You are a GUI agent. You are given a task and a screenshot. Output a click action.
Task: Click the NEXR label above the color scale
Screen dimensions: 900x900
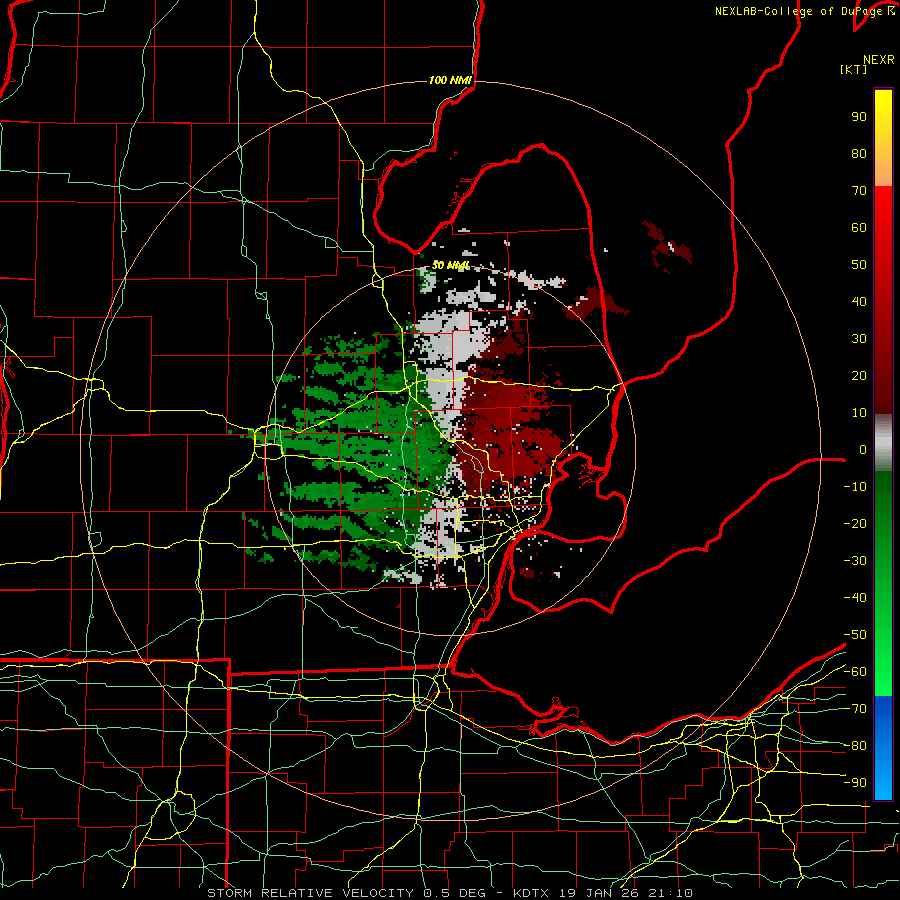pos(879,60)
